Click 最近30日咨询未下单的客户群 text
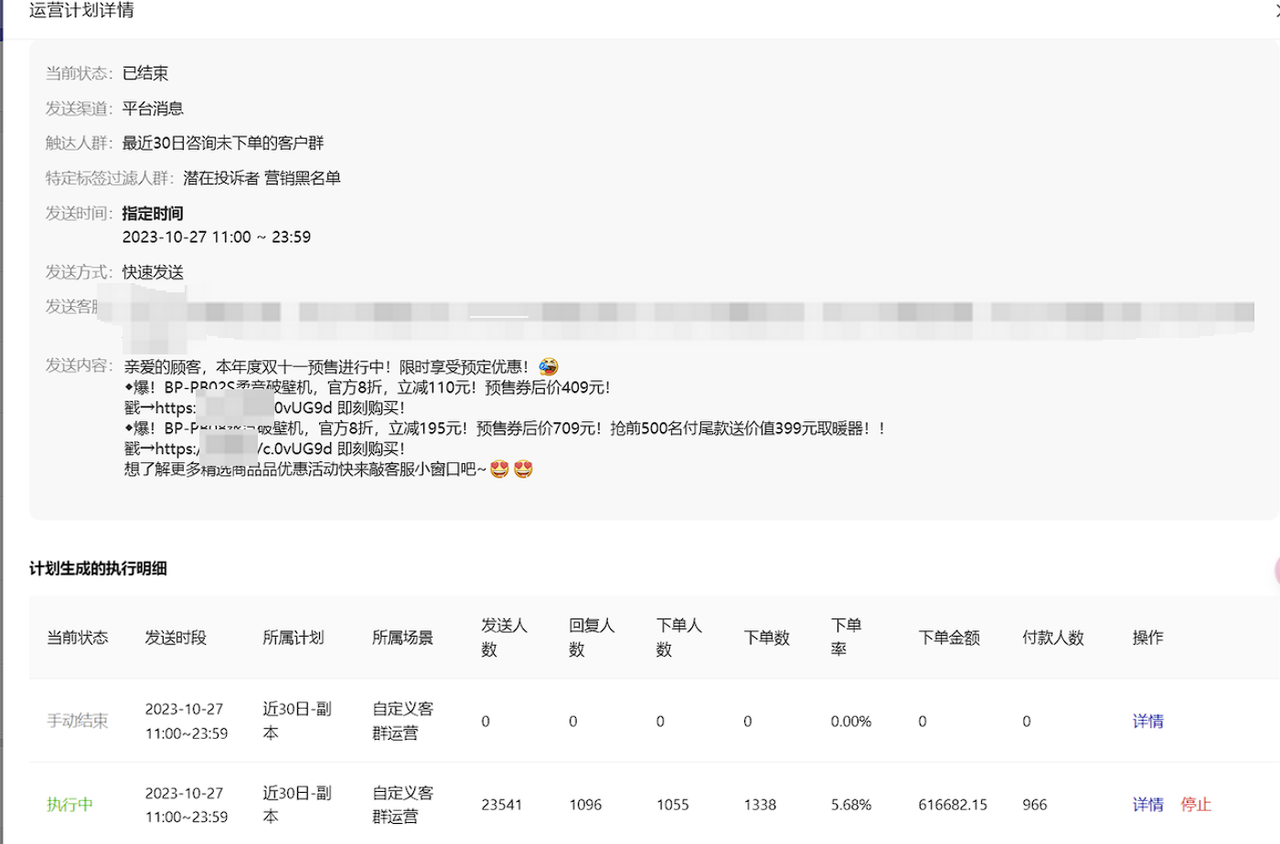 pyautogui.click(x=223, y=143)
